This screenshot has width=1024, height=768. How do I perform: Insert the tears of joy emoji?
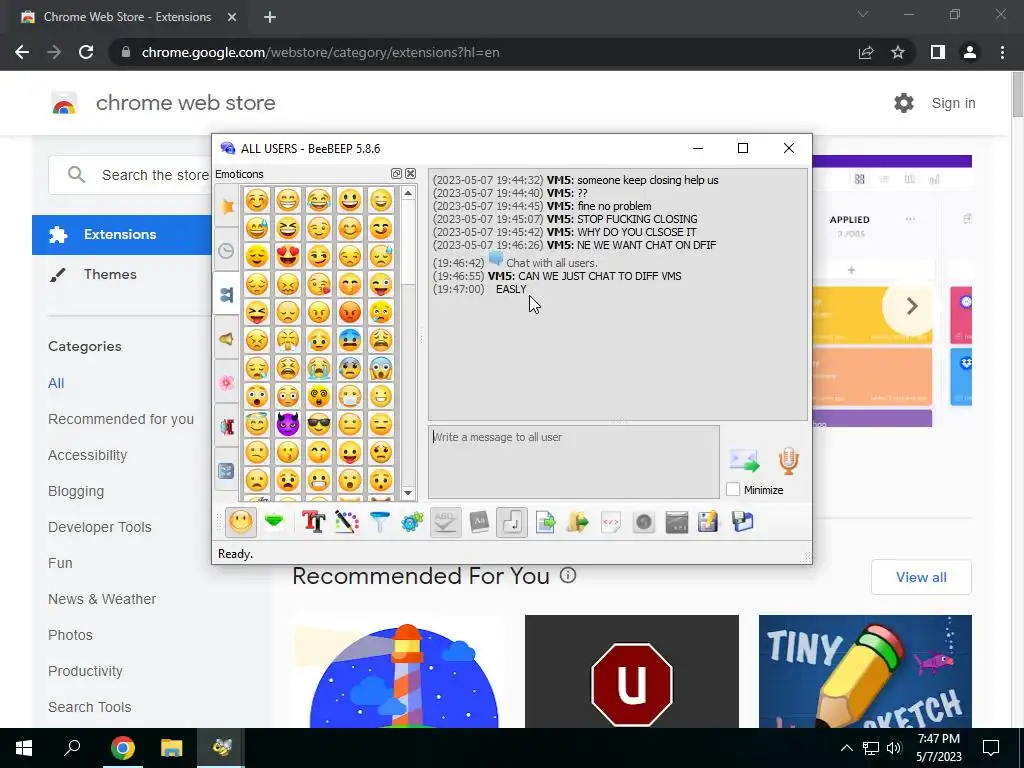(319, 200)
